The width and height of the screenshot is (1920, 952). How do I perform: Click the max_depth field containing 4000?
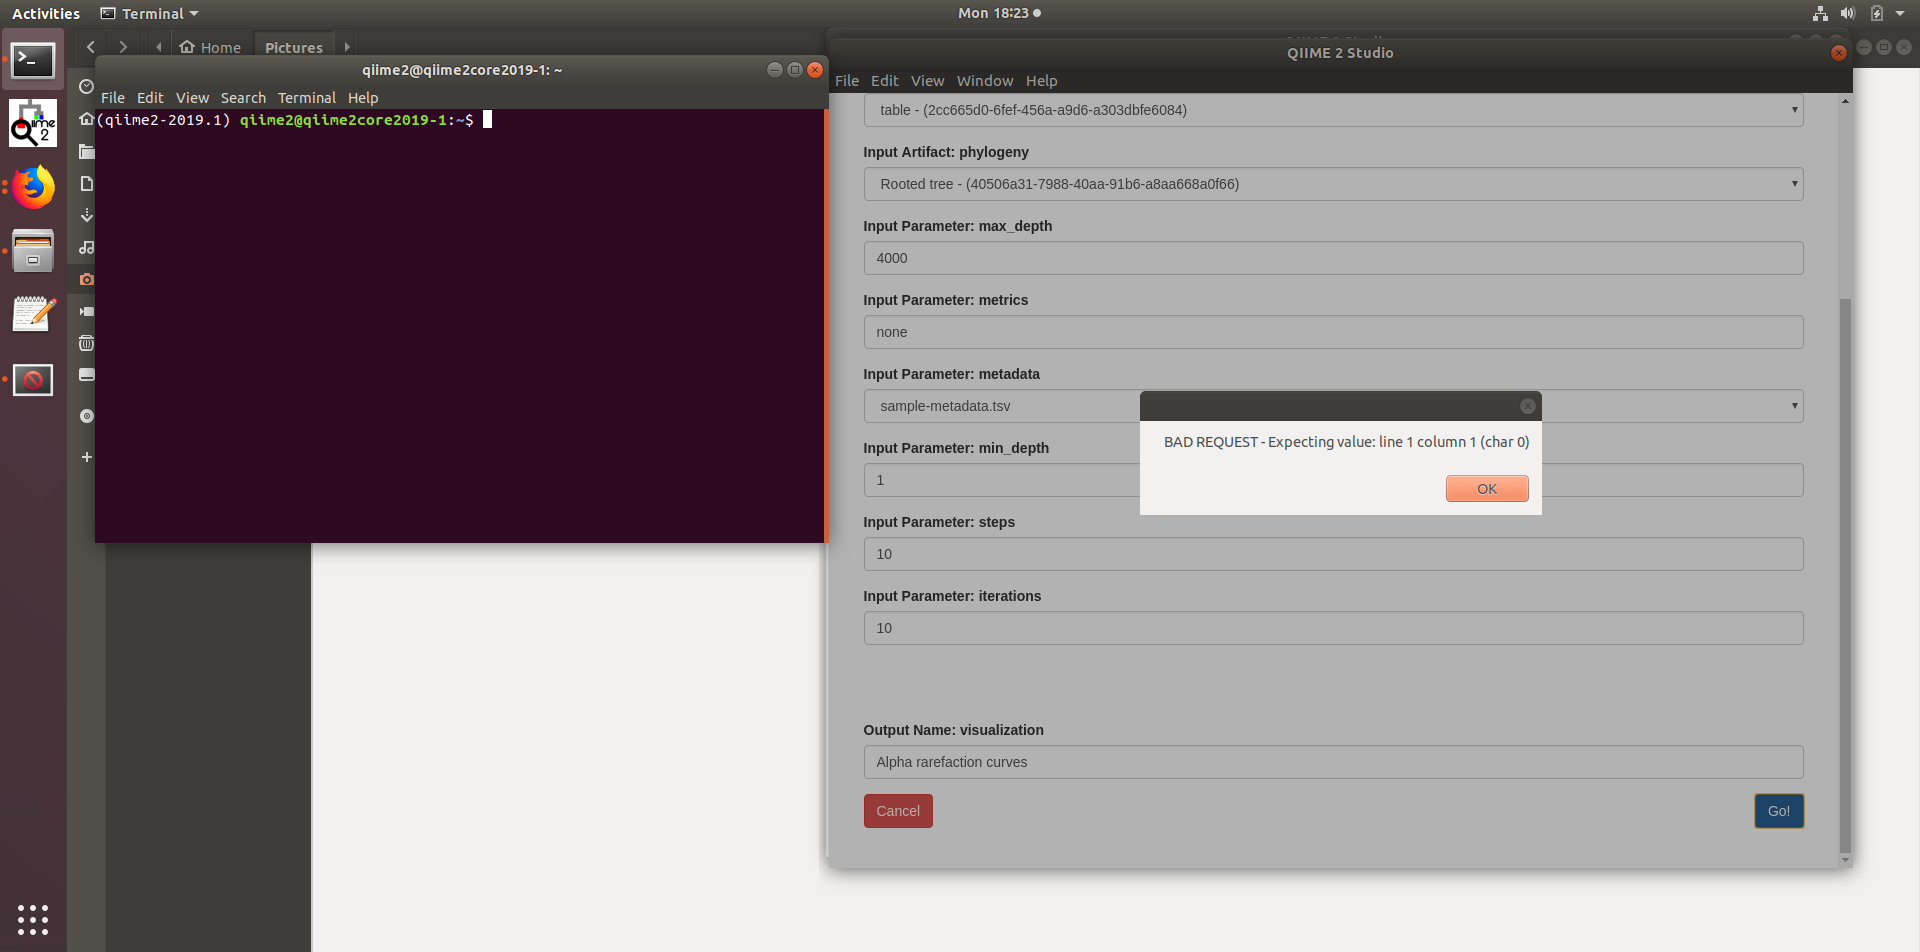tap(1332, 258)
